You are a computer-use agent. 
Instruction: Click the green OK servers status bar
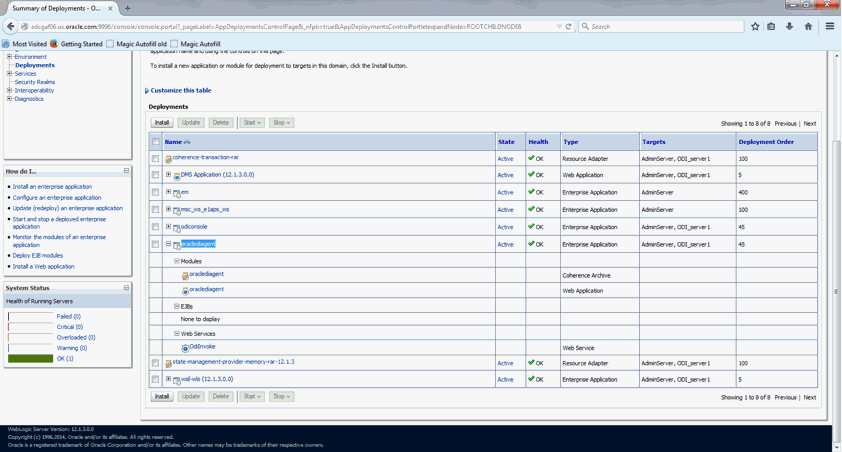(31, 359)
